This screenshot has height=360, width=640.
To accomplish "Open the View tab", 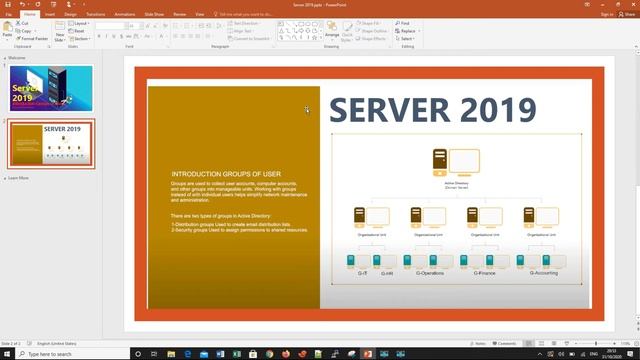I will click(x=200, y=14).
